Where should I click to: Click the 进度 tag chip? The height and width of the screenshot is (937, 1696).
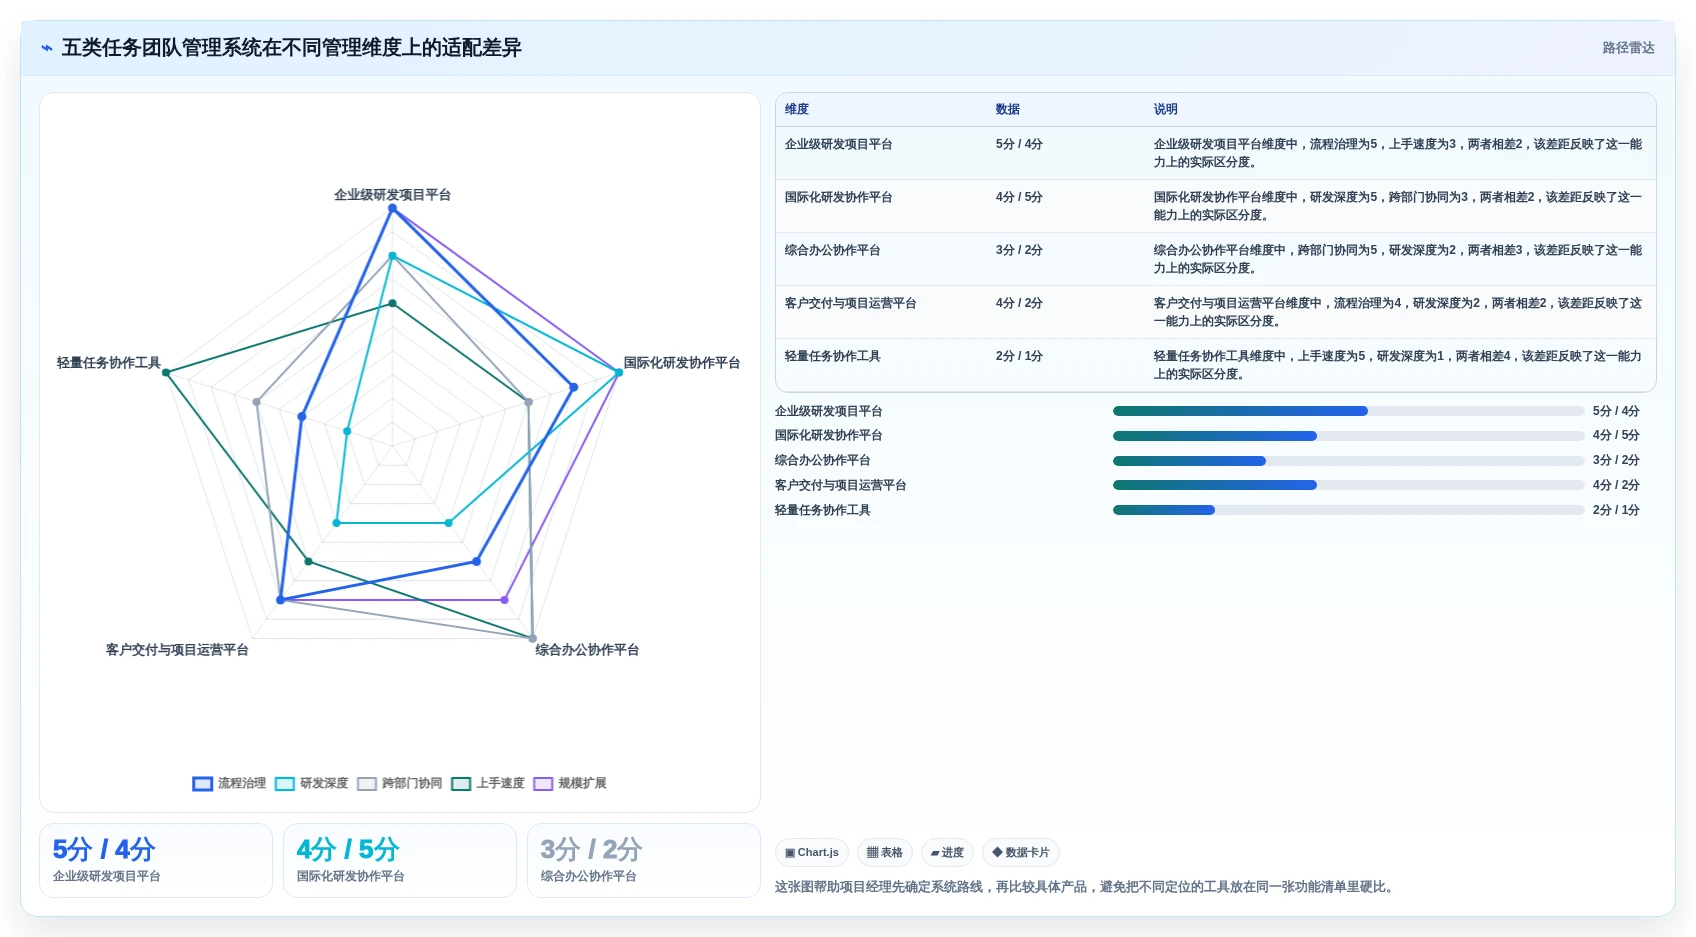[947, 853]
